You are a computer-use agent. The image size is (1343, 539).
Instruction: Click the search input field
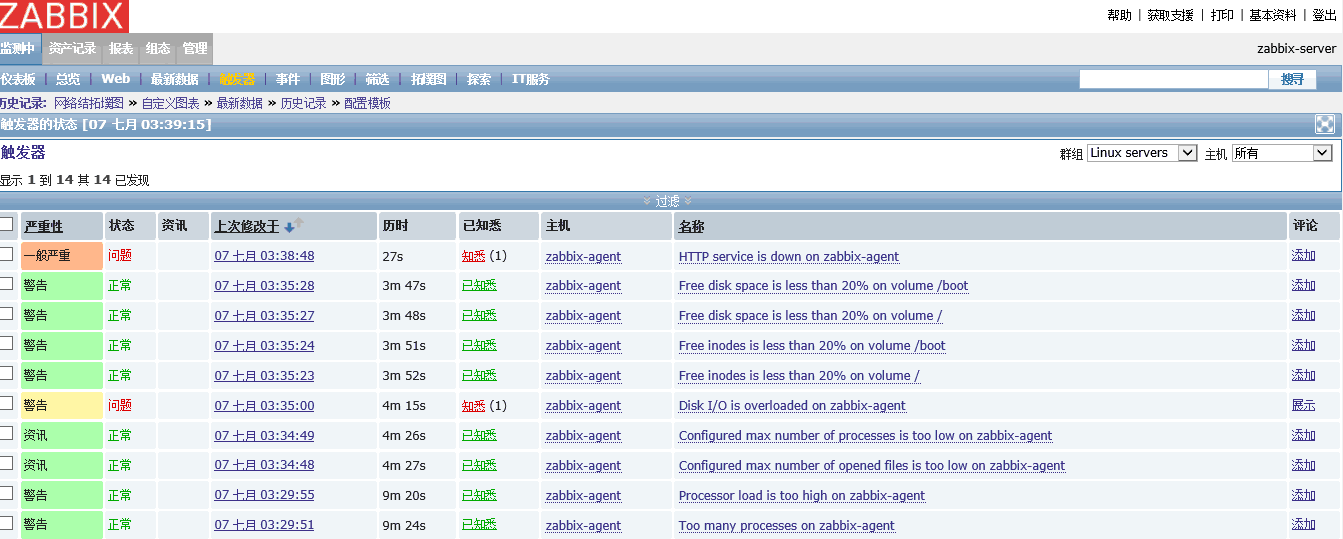1173,79
